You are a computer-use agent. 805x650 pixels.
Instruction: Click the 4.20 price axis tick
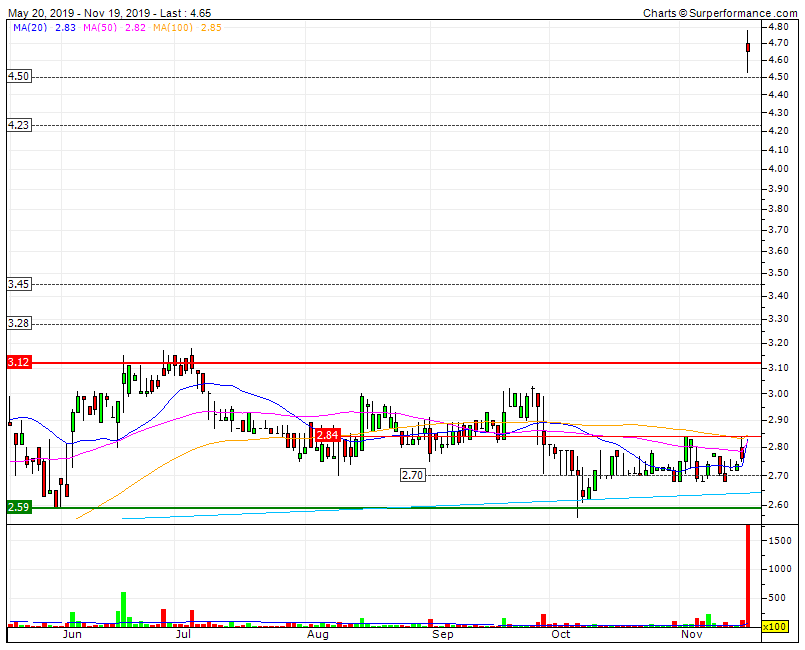point(778,130)
